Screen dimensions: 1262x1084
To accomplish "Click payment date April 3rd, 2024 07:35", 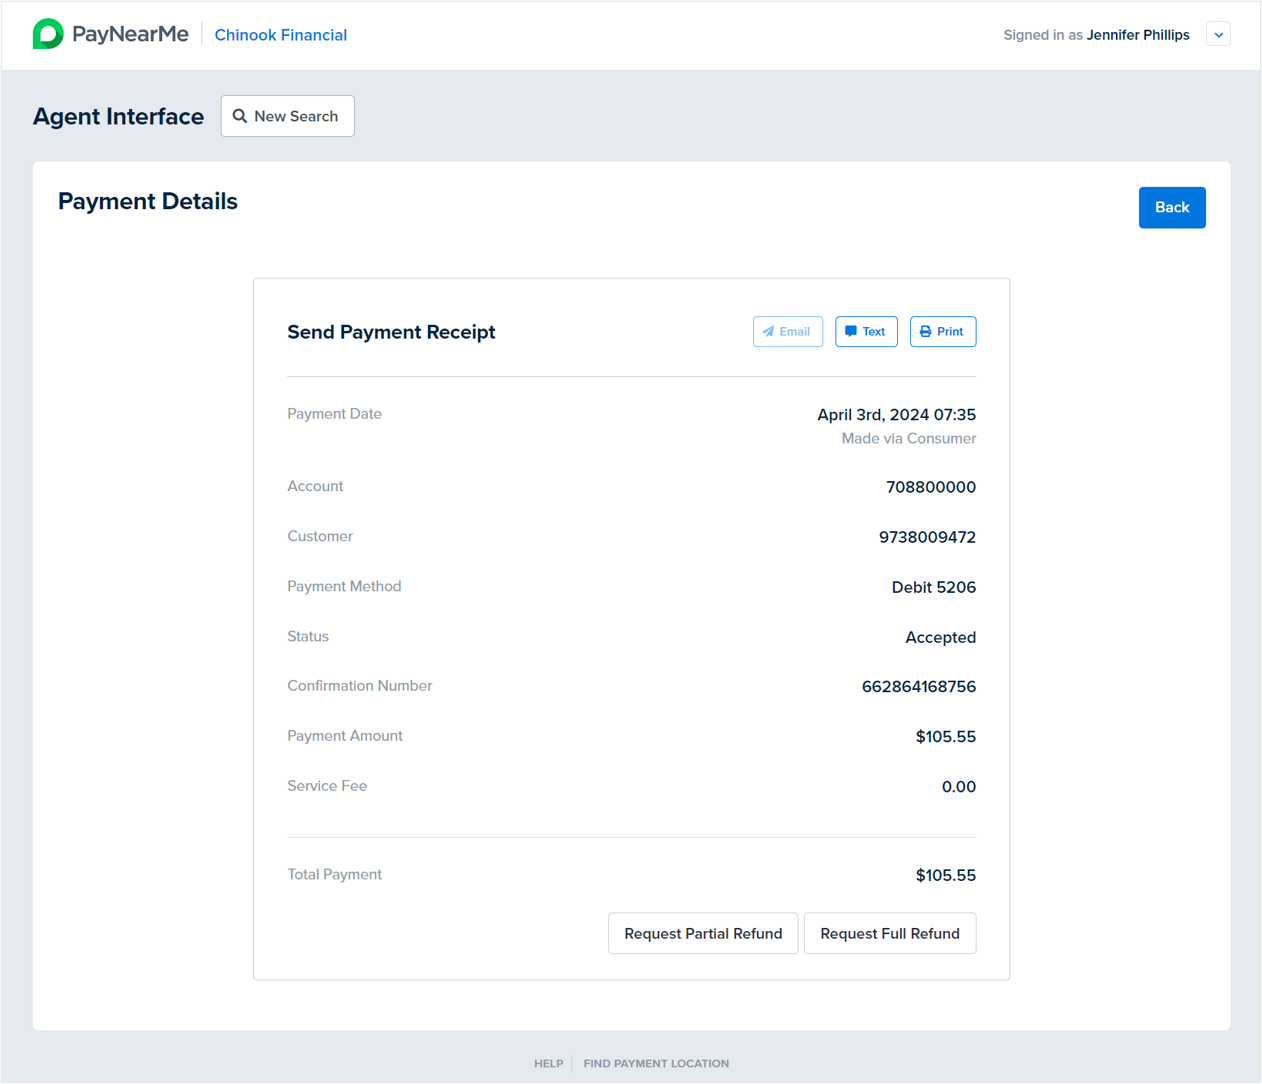I will (897, 415).
